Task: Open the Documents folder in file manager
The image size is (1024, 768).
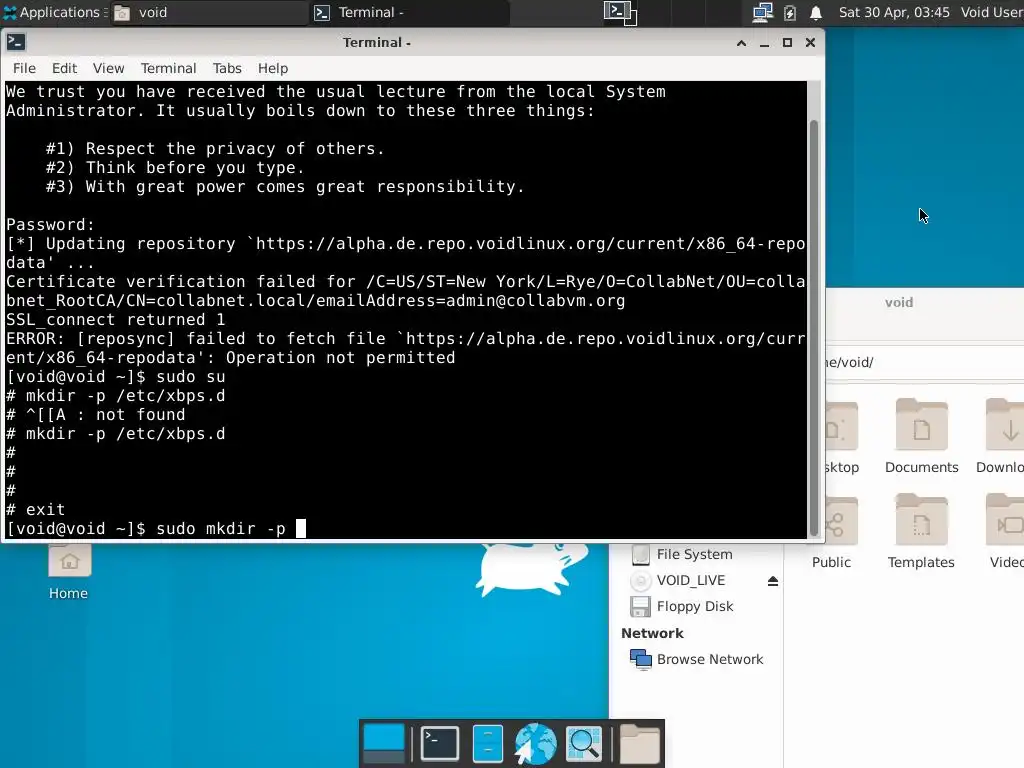Action: pyautogui.click(x=921, y=436)
